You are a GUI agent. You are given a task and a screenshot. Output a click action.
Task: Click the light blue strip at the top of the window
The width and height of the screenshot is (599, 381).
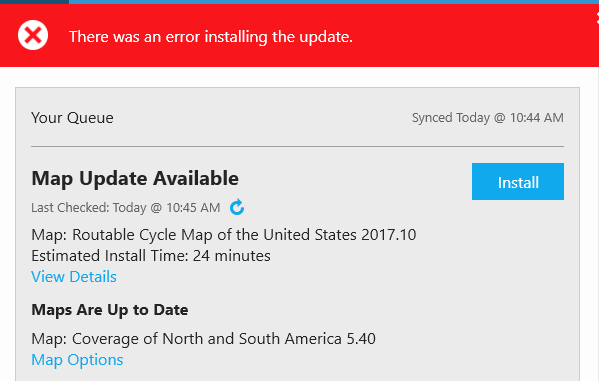tap(334, 2)
